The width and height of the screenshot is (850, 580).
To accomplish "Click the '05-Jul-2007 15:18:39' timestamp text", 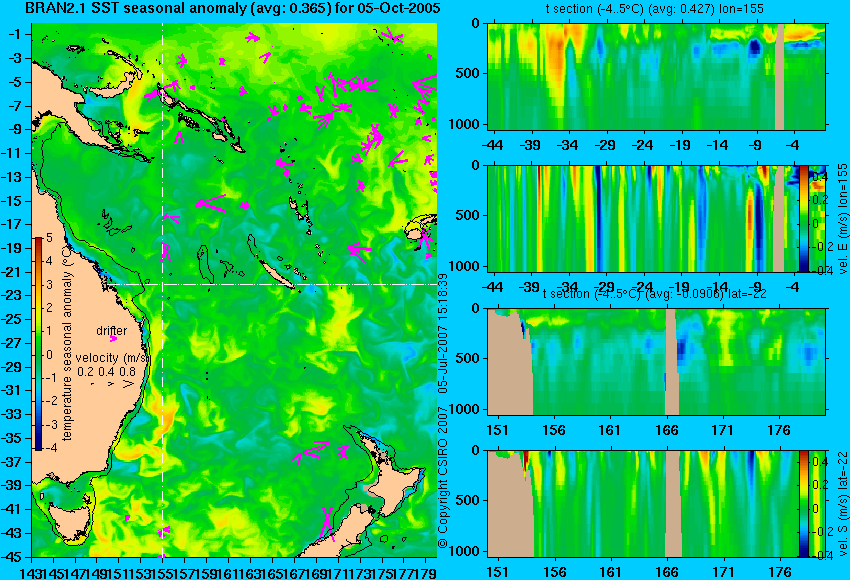I will (443, 333).
